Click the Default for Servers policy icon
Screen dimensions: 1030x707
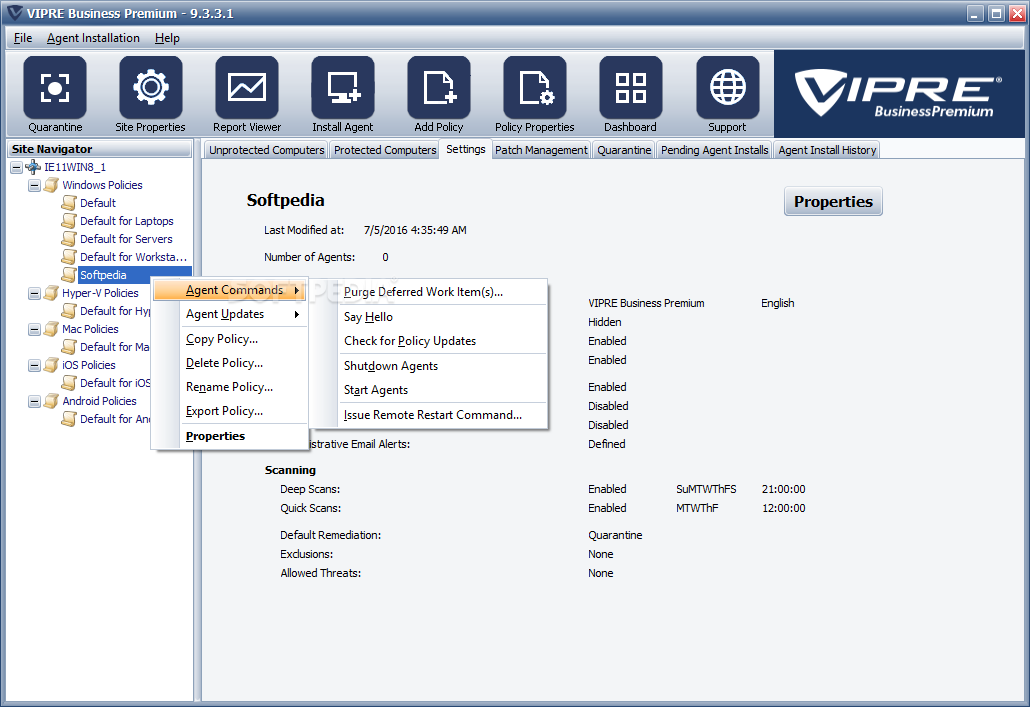coord(69,239)
